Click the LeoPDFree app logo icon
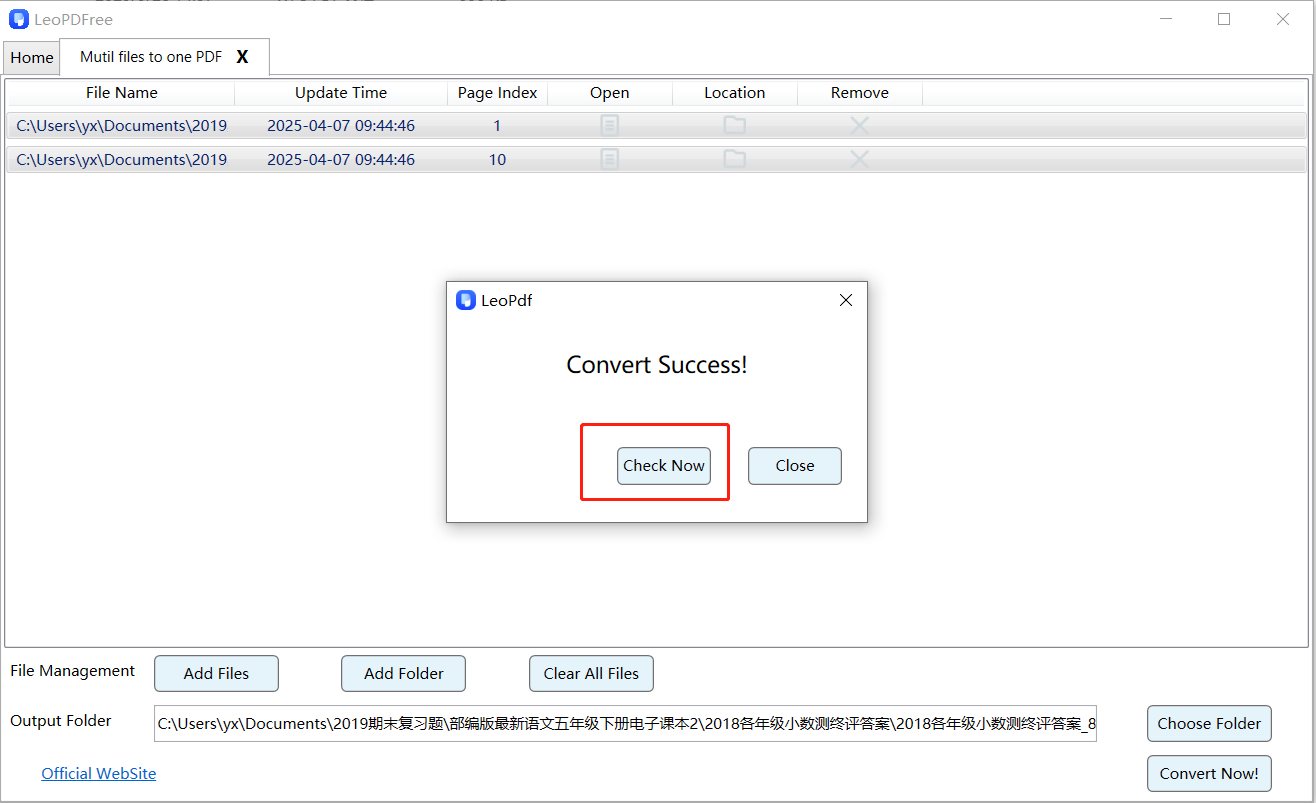This screenshot has width=1316, height=803. pos(19,19)
